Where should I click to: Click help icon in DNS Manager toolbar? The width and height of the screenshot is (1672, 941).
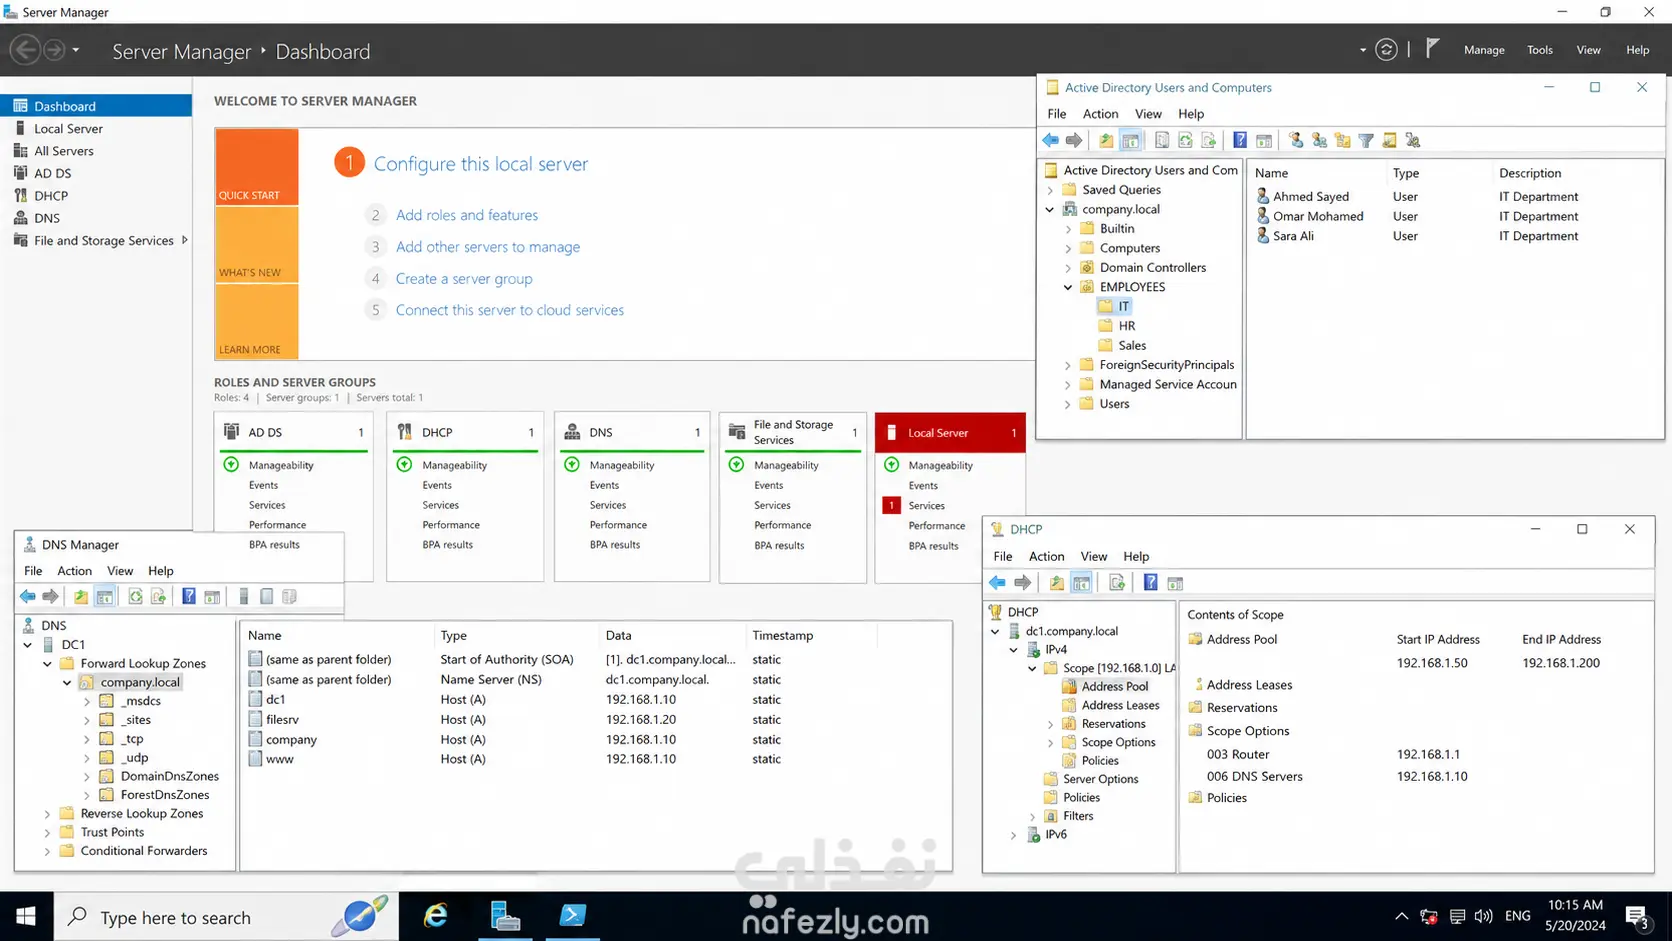[189, 597]
